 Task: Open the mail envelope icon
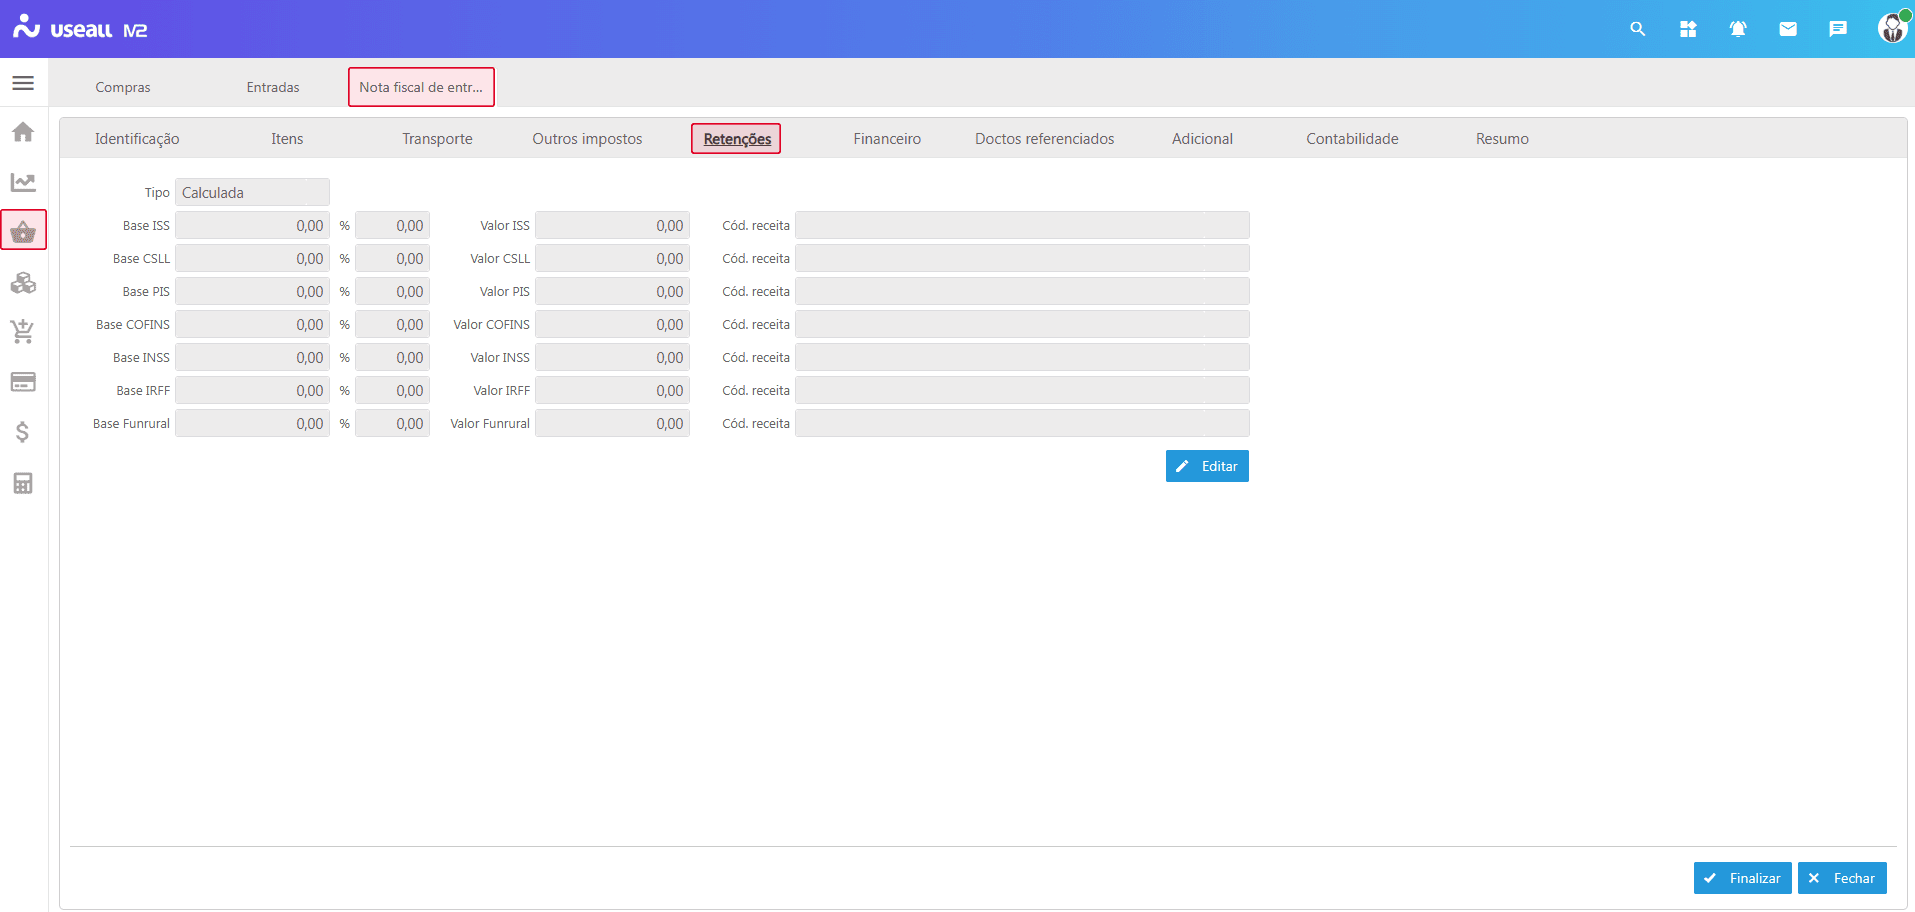pos(1788,29)
